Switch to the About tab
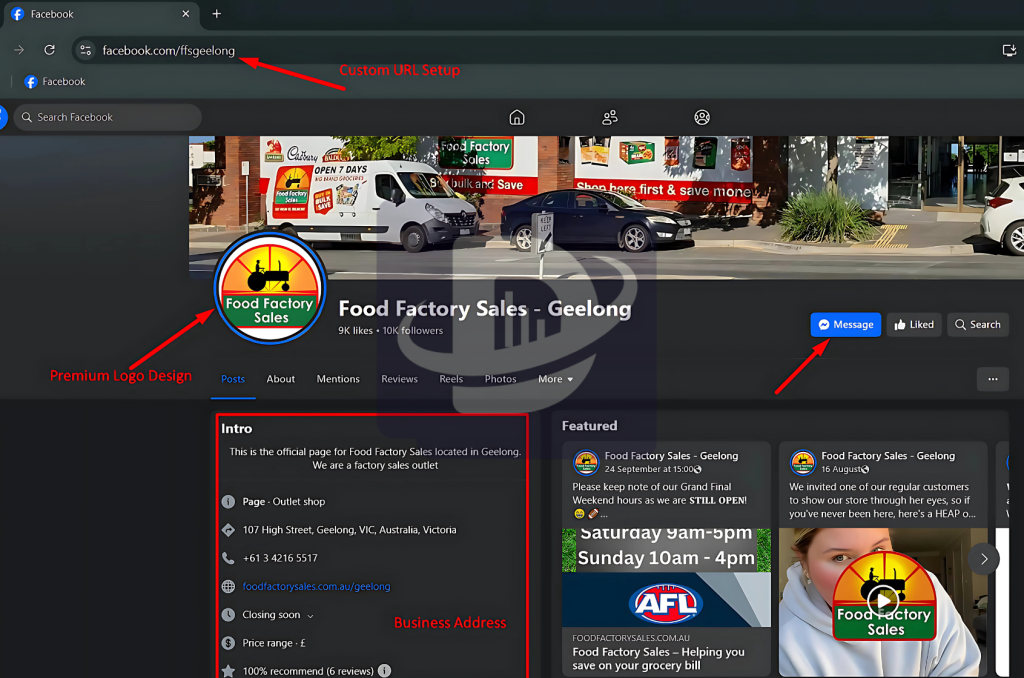The width and height of the screenshot is (1024, 678). 280,379
